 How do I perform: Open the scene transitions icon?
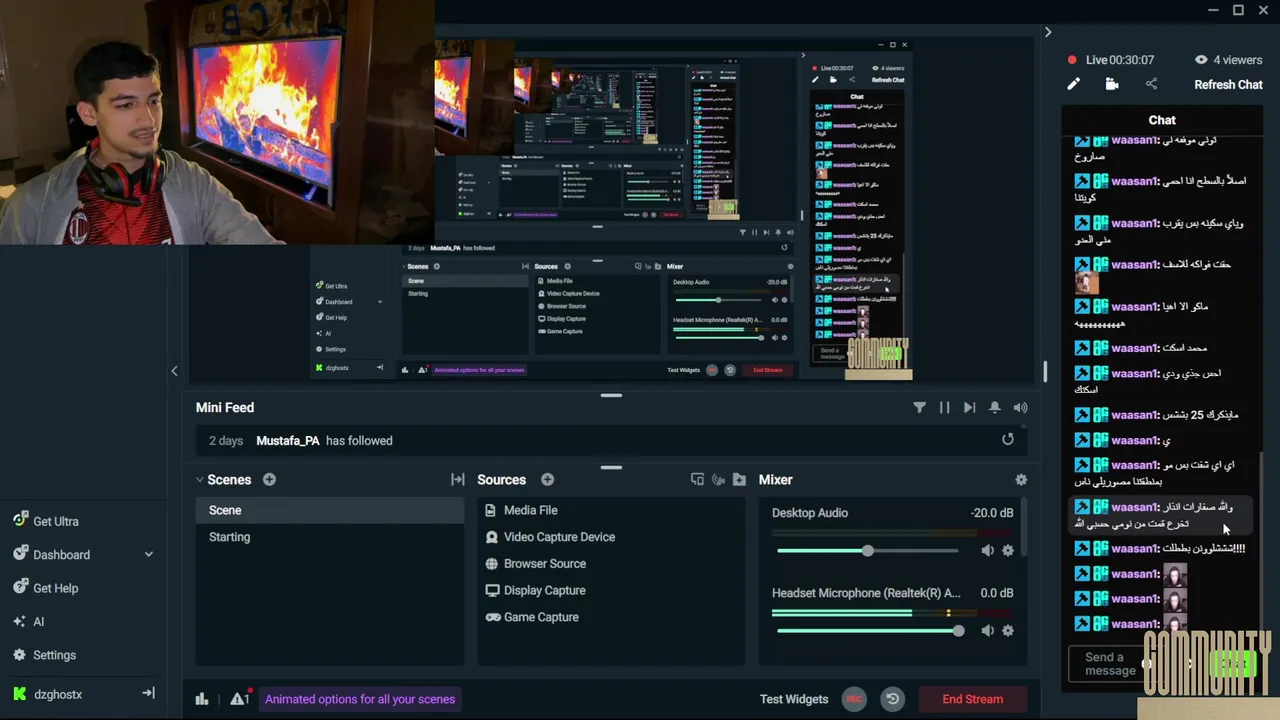pyautogui.click(x=458, y=480)
